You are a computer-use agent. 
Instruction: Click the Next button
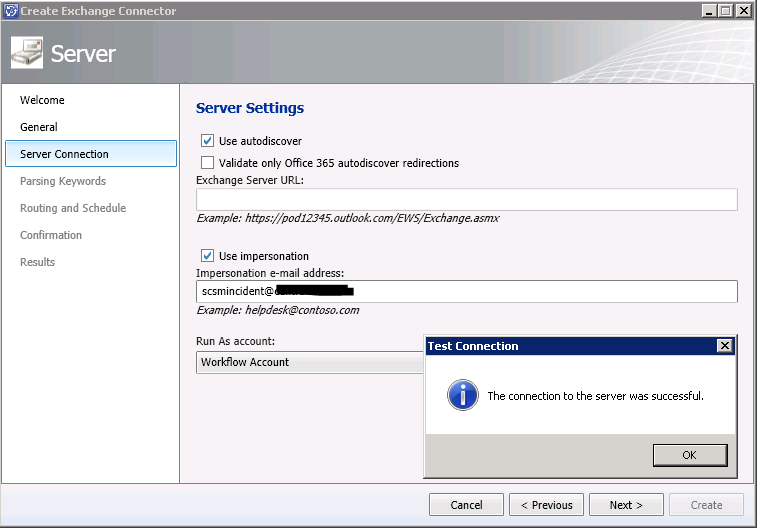[626, 505]
